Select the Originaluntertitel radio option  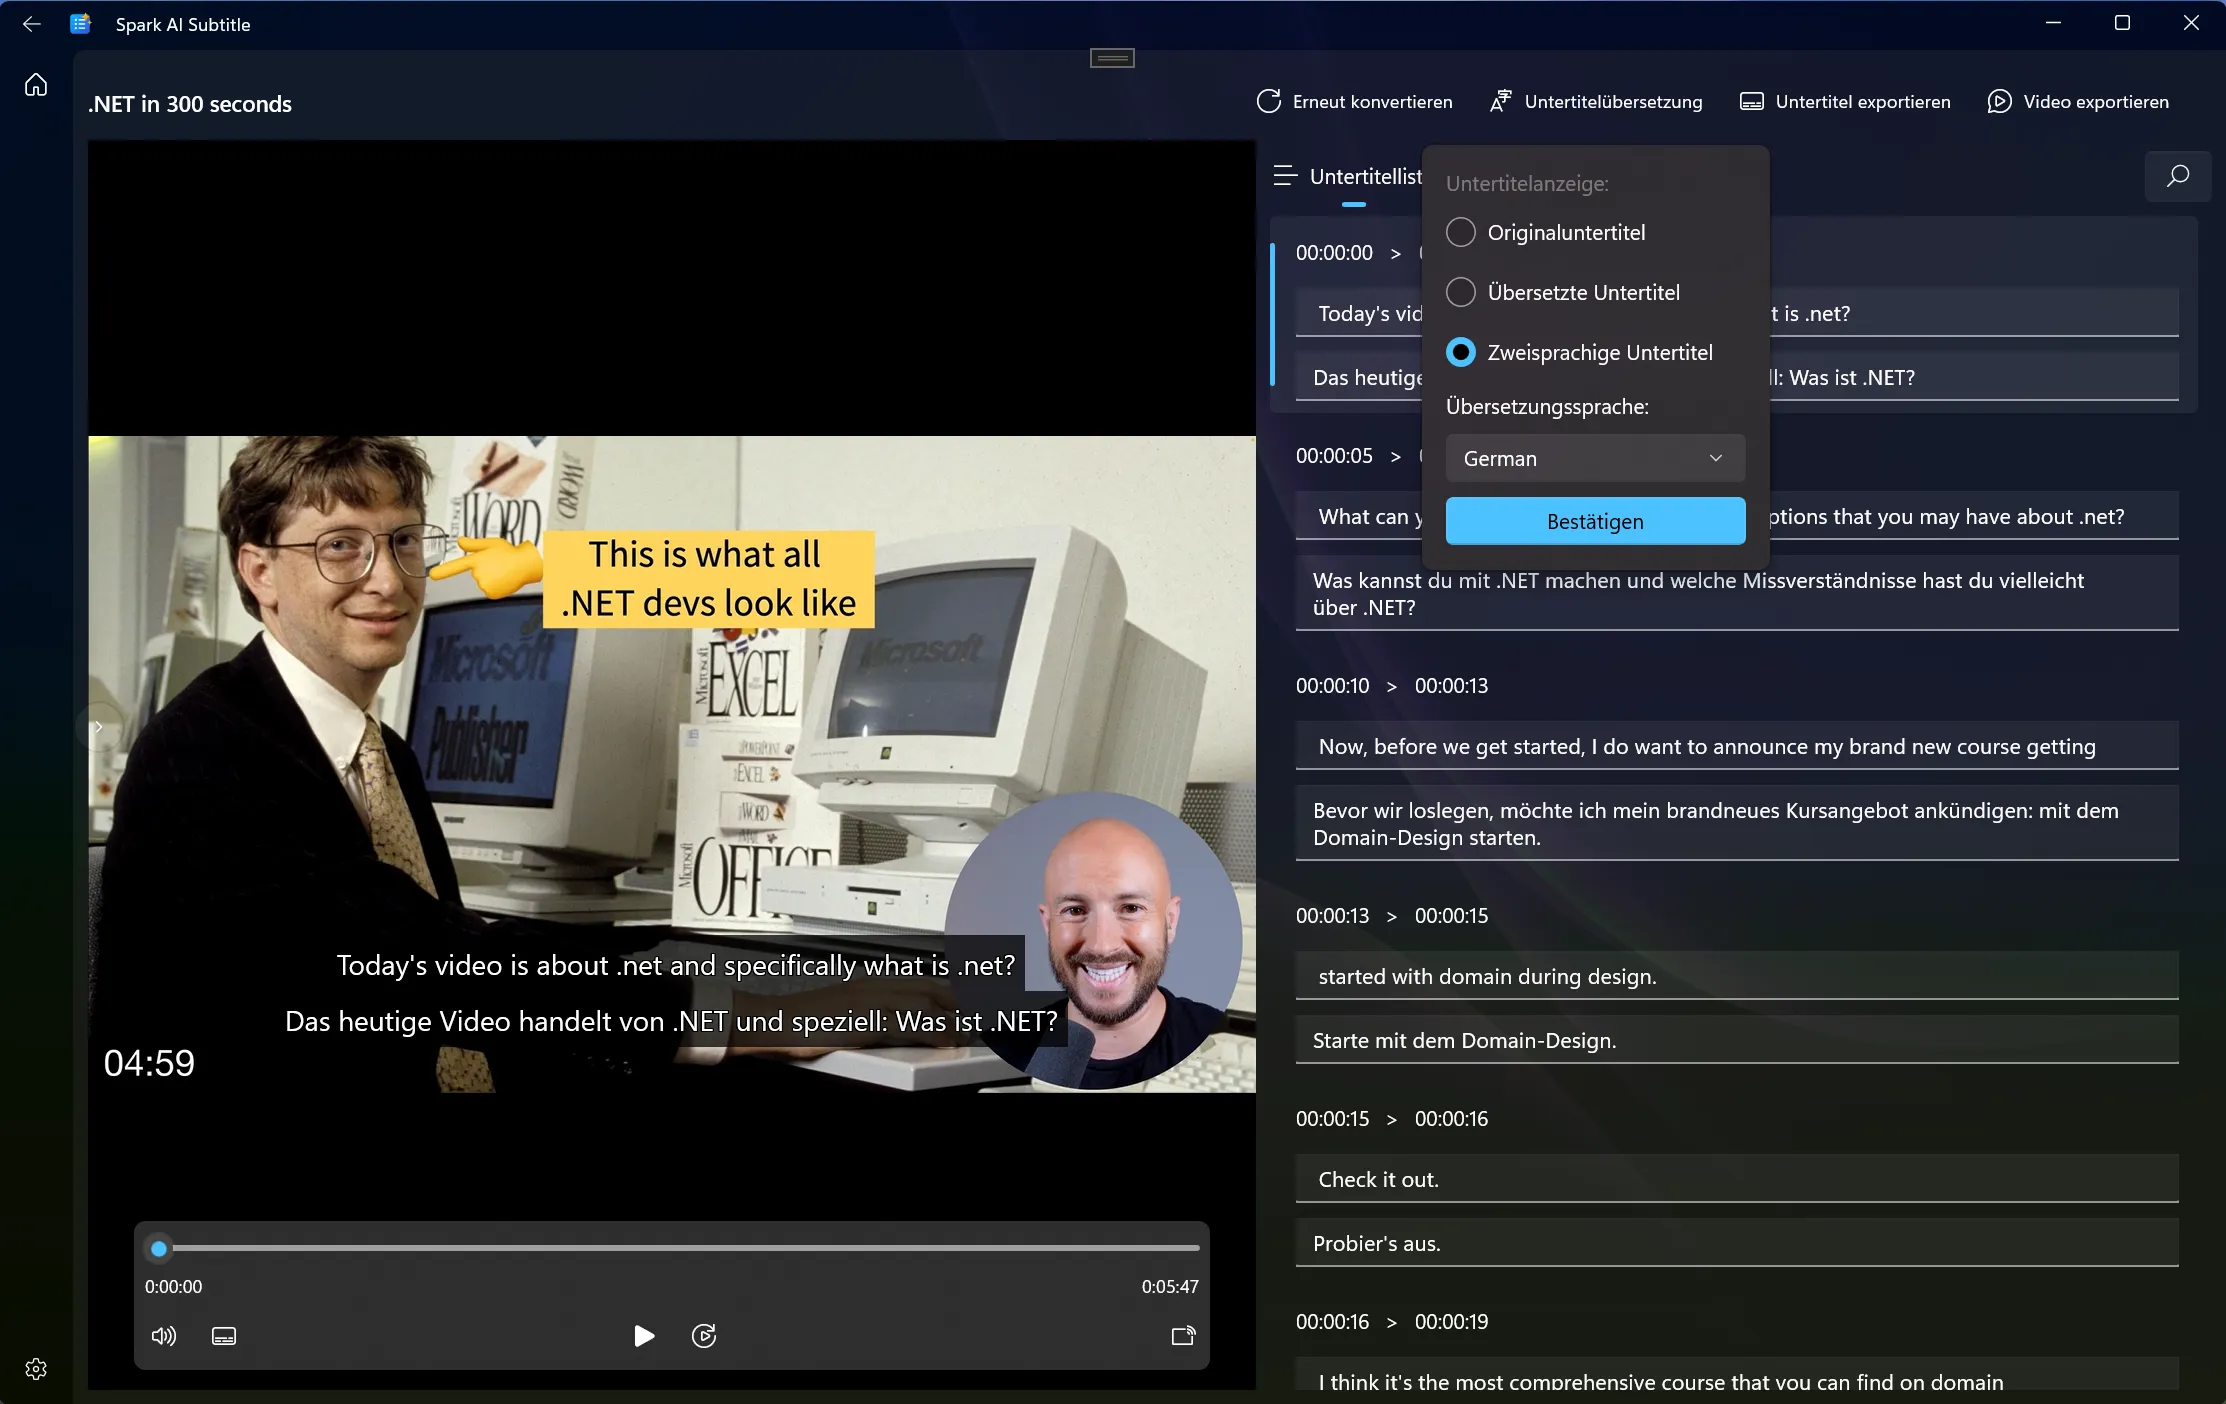tap(1461, 233)
